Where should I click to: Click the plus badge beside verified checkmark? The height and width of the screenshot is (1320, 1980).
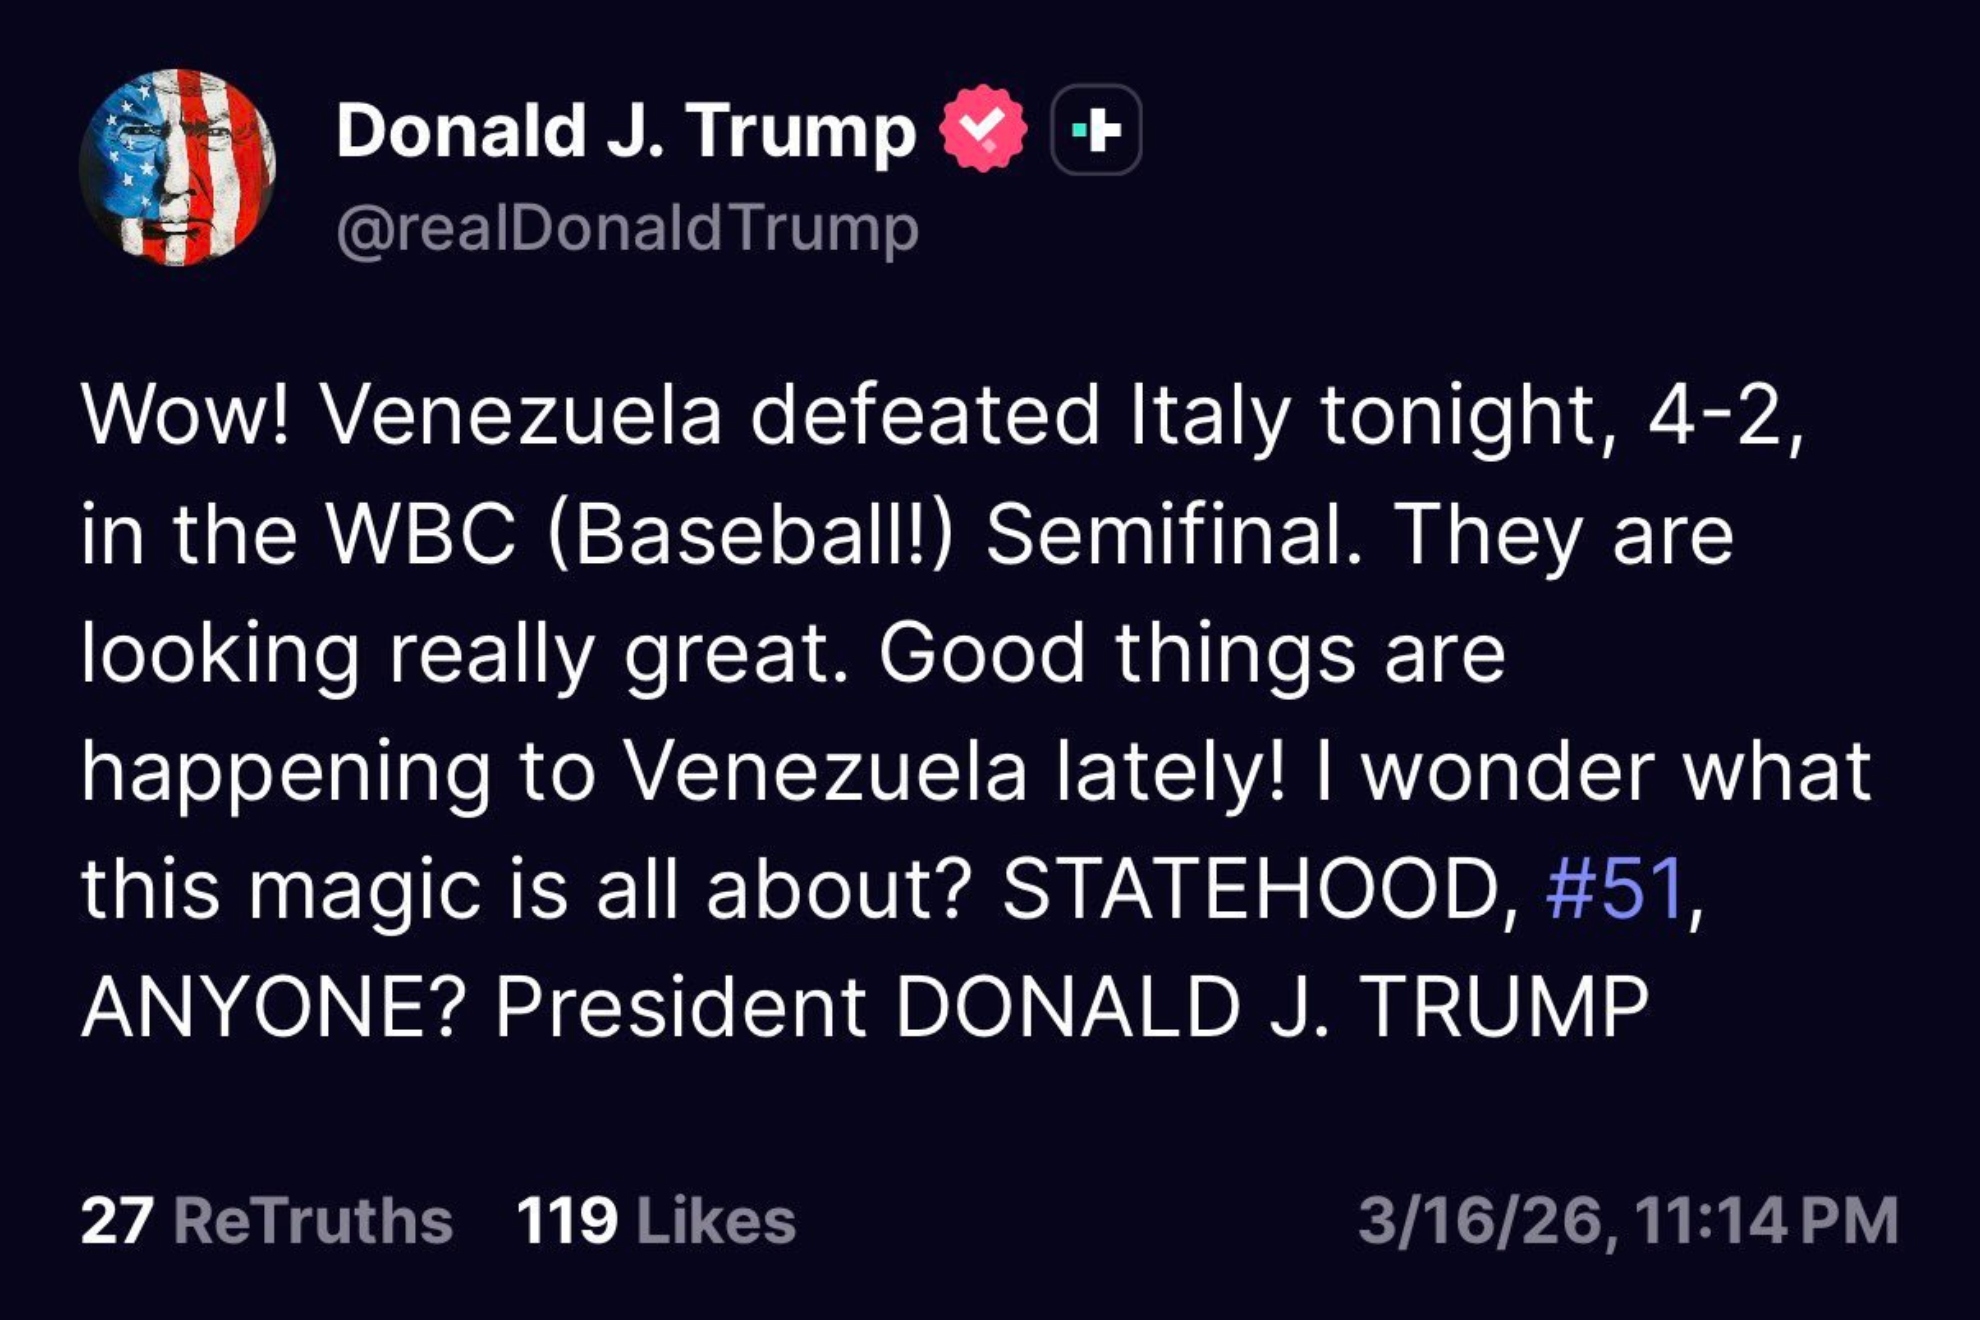coord(1096,130)
